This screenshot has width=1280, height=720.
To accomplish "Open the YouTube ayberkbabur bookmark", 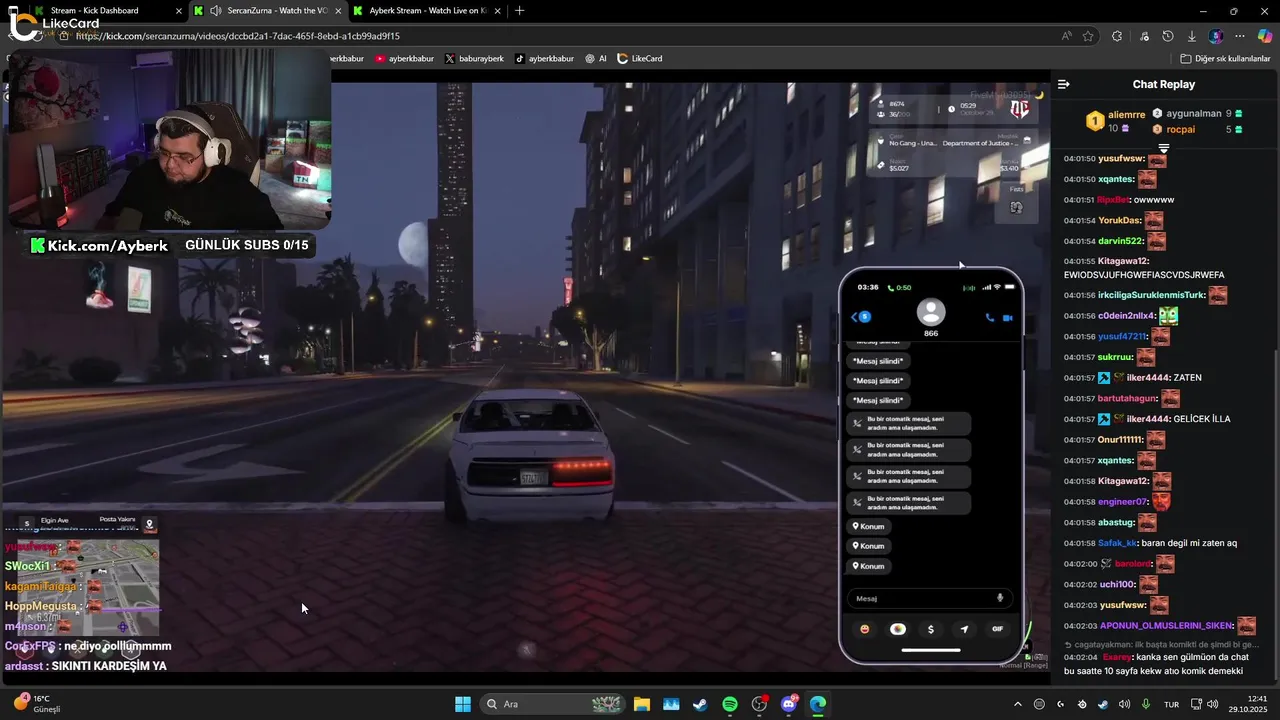I will (x=404, y=59).
